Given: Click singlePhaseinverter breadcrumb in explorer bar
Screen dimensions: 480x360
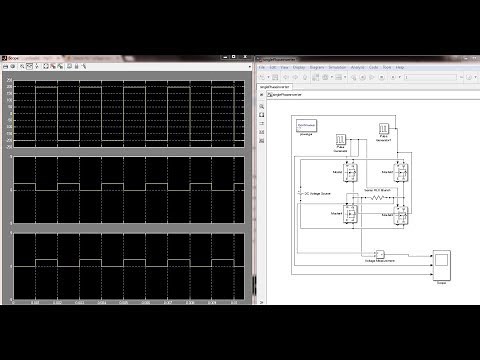Looking at the screenshot, I should pyautogui.click(x=287, y=95).
